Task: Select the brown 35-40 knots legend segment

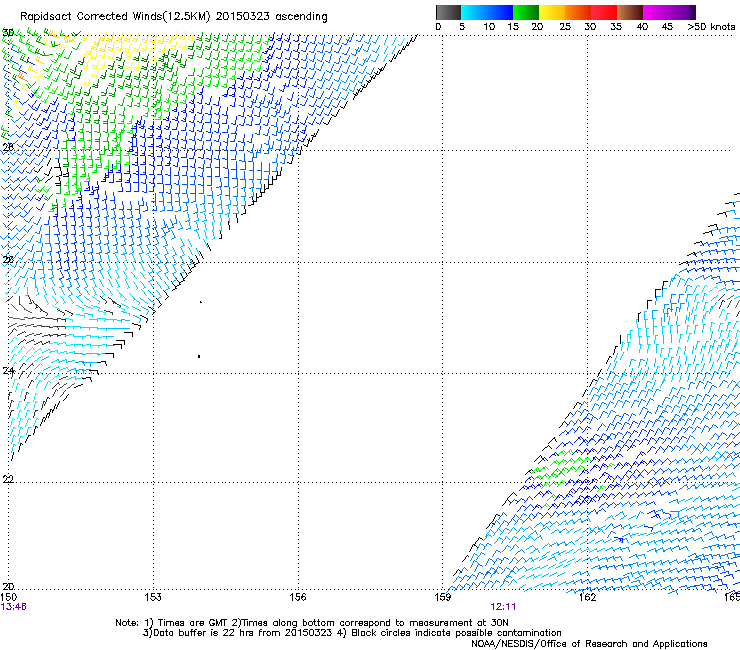Action: click(x=630, y=12)
